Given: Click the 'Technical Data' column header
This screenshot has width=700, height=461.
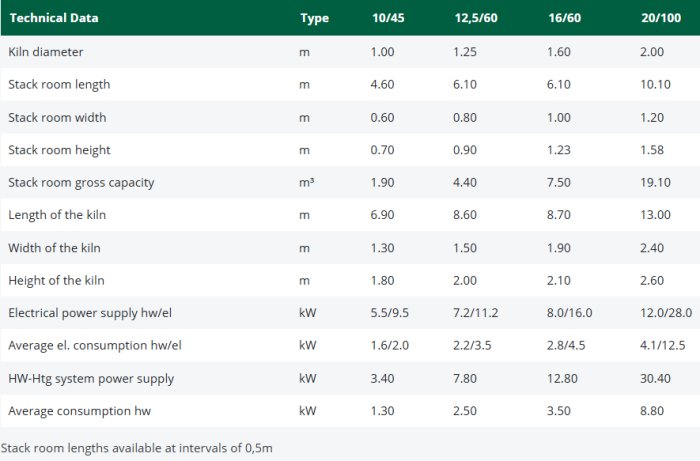Looking at the screenshot, I should pos(53,18).
